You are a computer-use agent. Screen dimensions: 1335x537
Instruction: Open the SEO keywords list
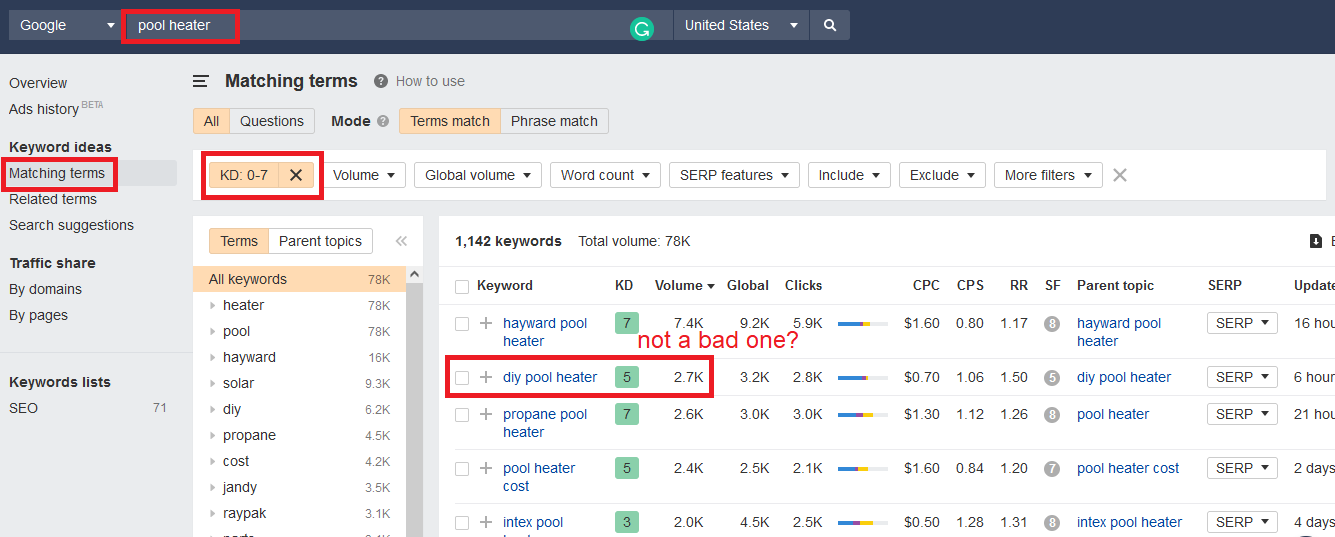[23, 408]
